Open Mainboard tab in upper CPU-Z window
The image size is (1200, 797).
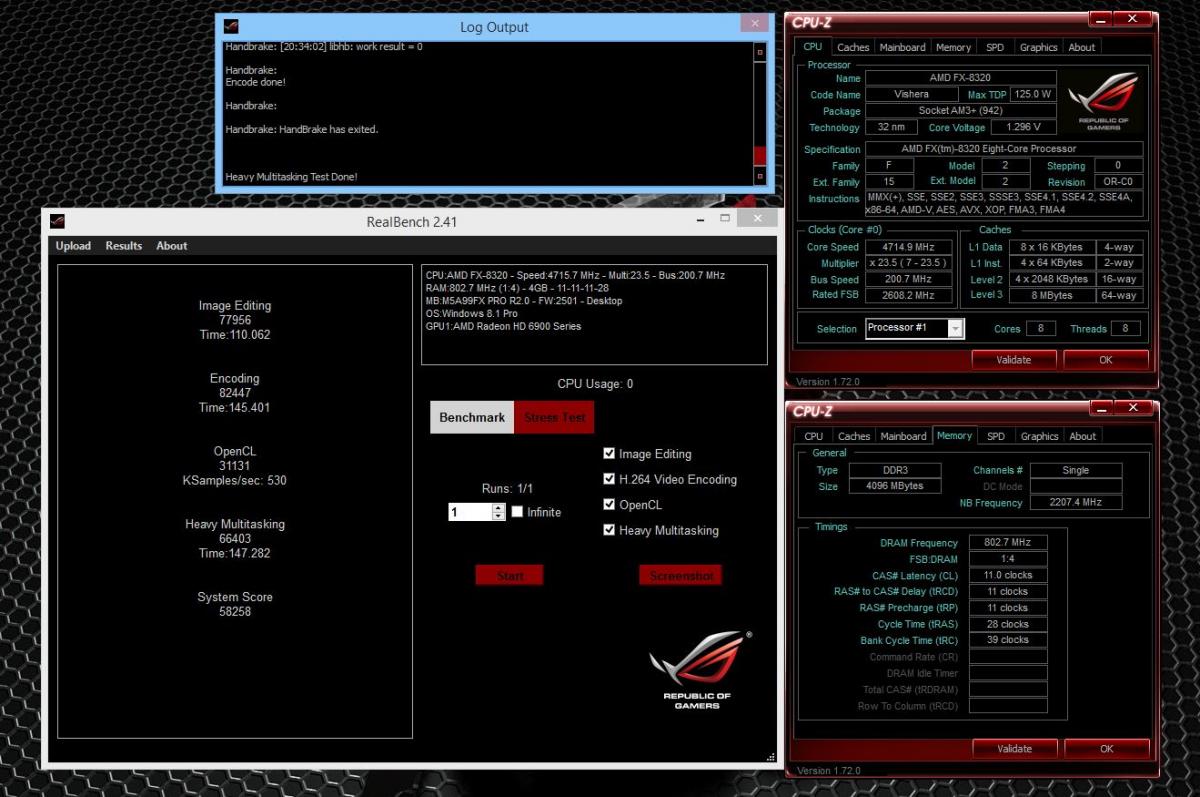[x=902, y=47]
